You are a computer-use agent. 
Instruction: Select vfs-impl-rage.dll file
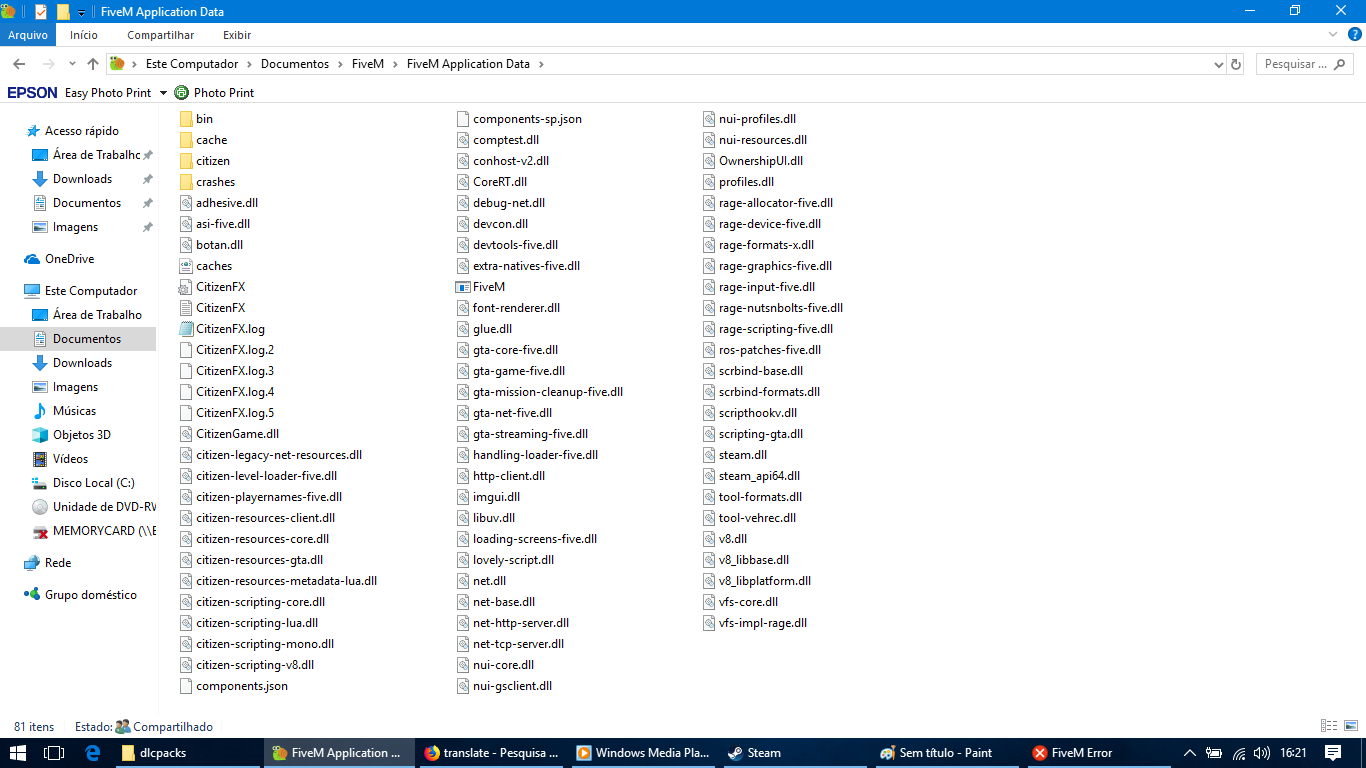click(755, 623)
